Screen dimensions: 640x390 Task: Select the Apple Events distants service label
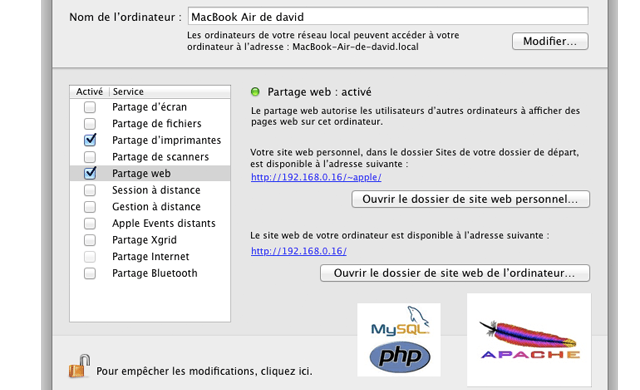click(x=164, y=224)
